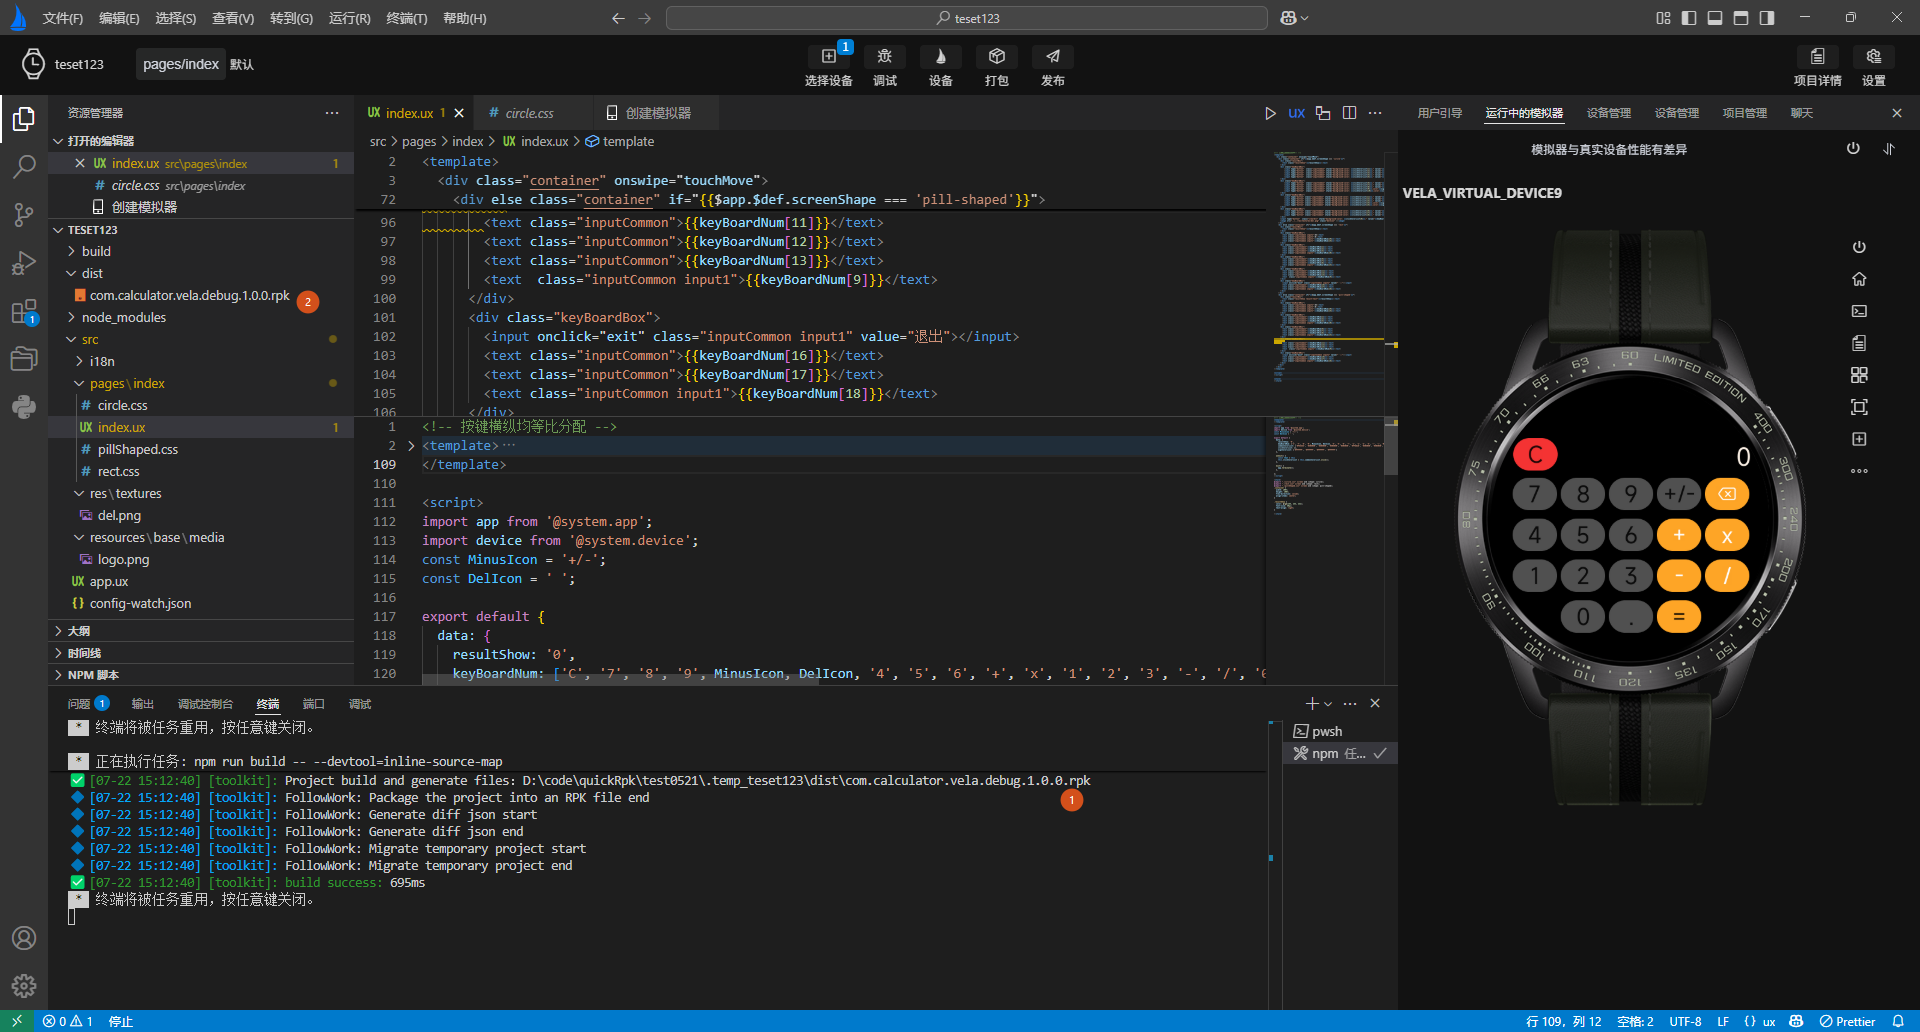This screenshot has height=1032, width=1920.
Task: Switch to the circle.css editor tab
Action: [x=529, y=113]
